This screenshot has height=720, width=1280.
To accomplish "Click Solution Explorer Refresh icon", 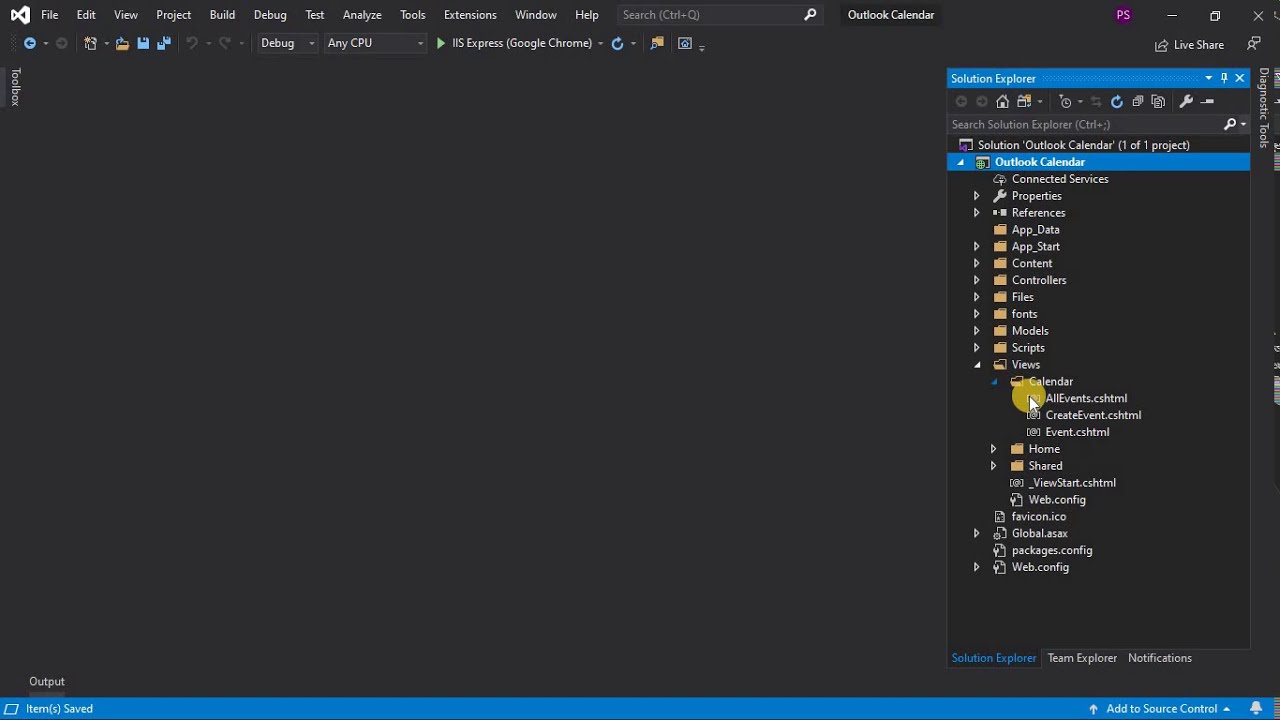I will pyautogui.click(x=1117, y=101).
